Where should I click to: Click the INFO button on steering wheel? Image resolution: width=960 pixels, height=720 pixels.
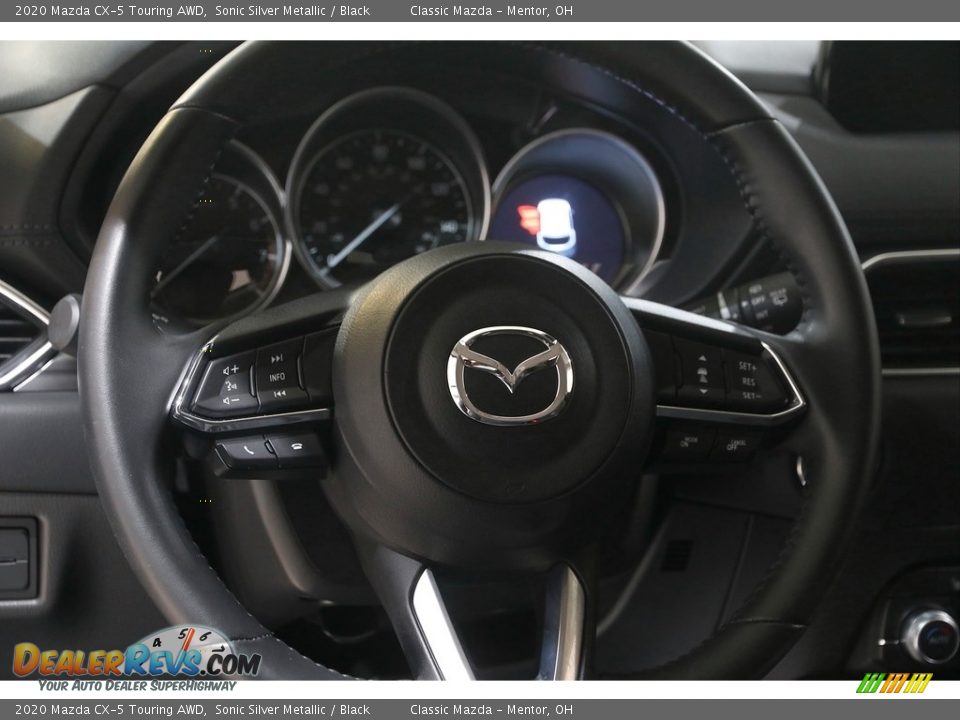277,377
